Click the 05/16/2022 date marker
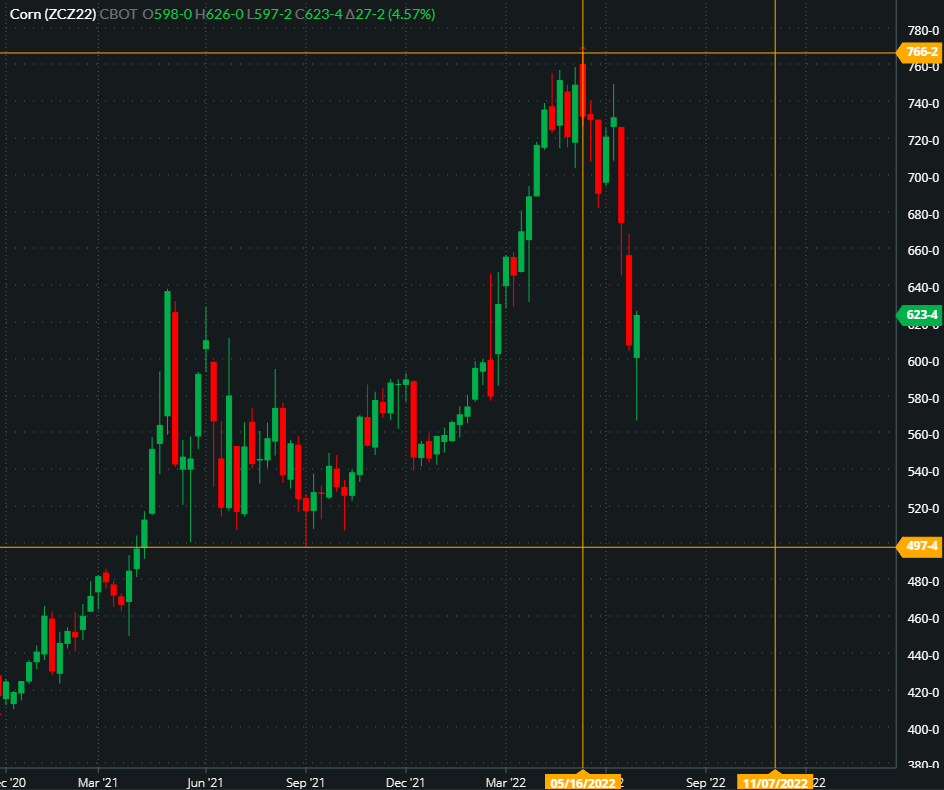This screenshot has width=944, height=790. [582, 782]
